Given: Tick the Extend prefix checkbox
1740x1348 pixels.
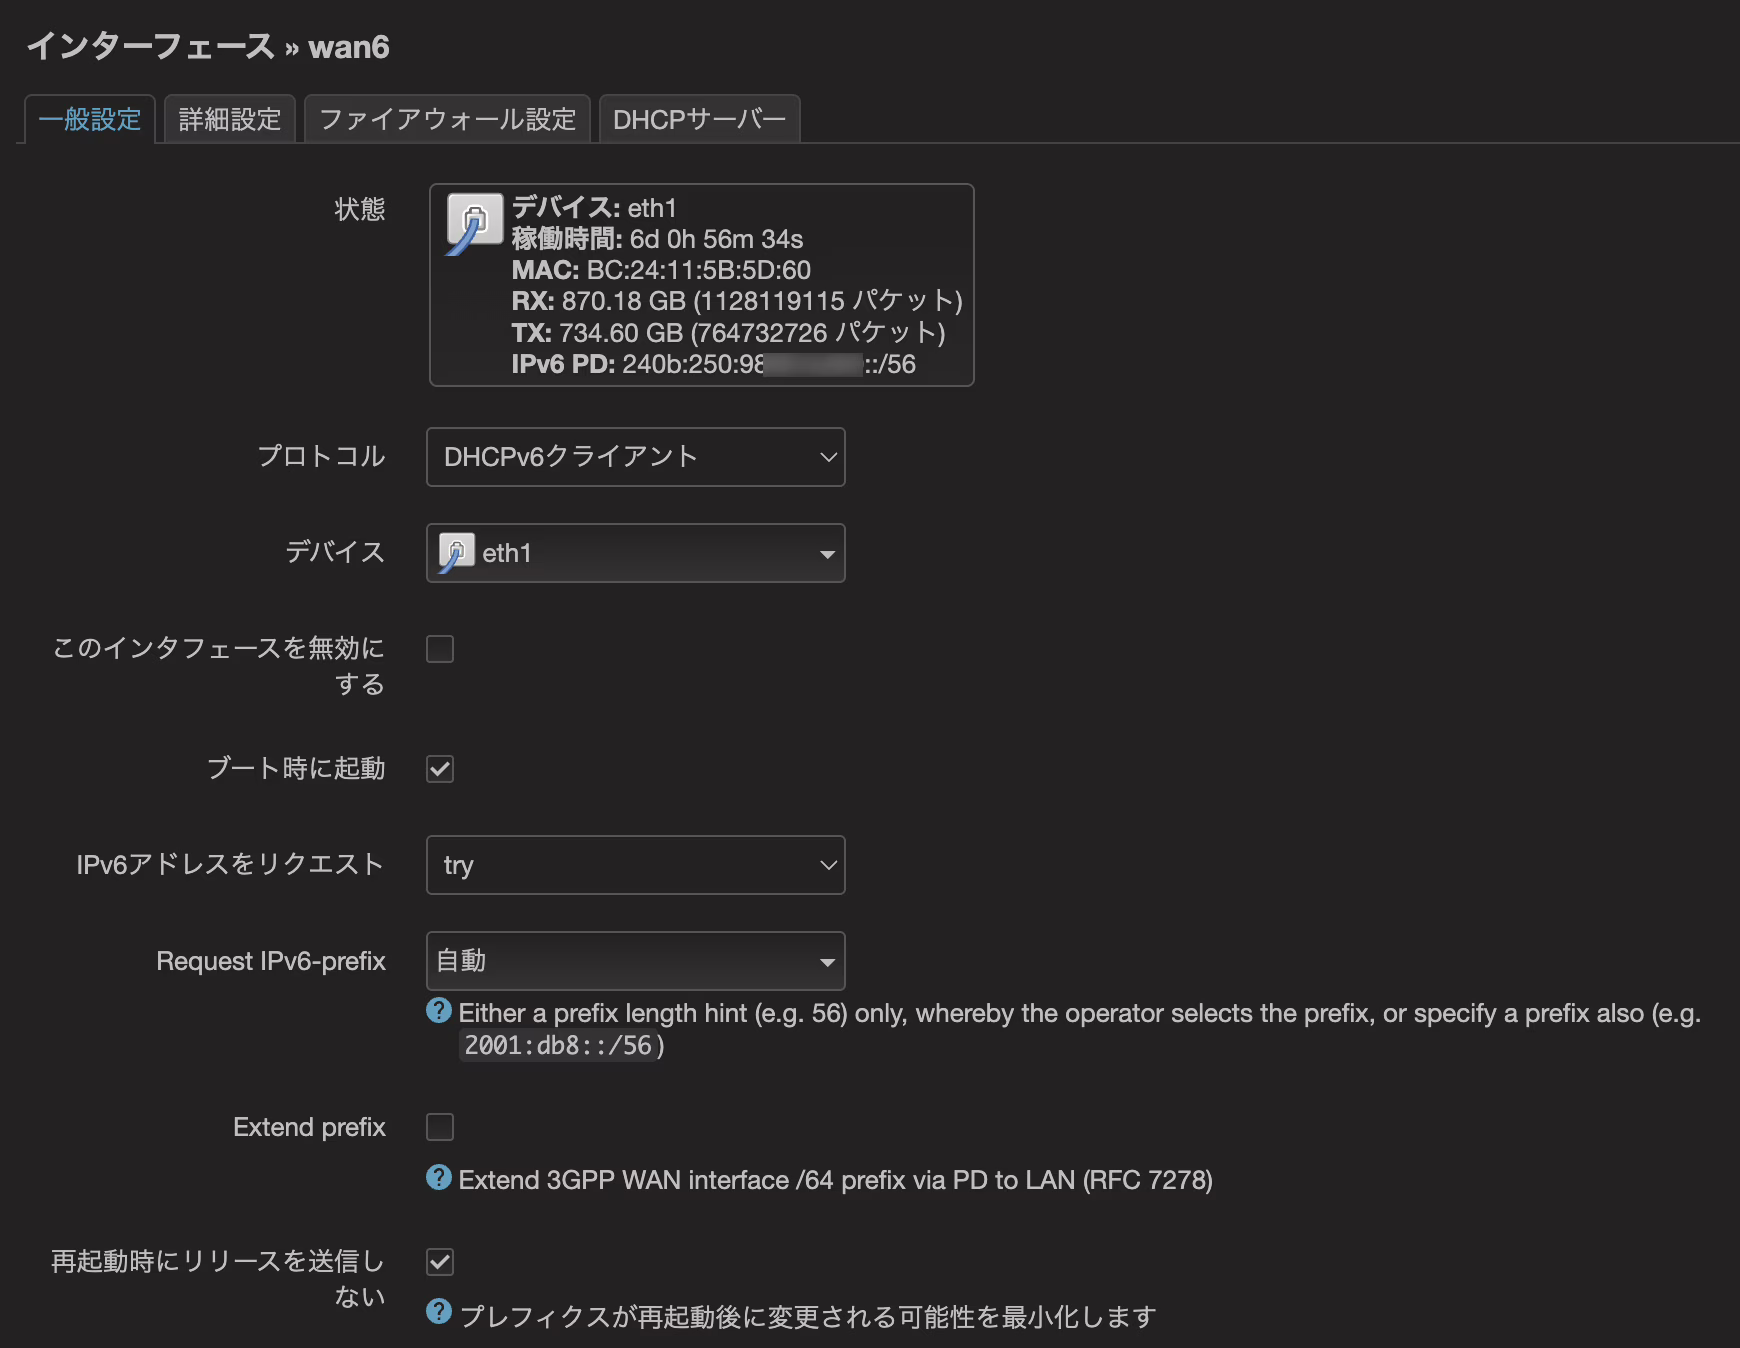Looking at the screenshot, I should pos(440,1127).
